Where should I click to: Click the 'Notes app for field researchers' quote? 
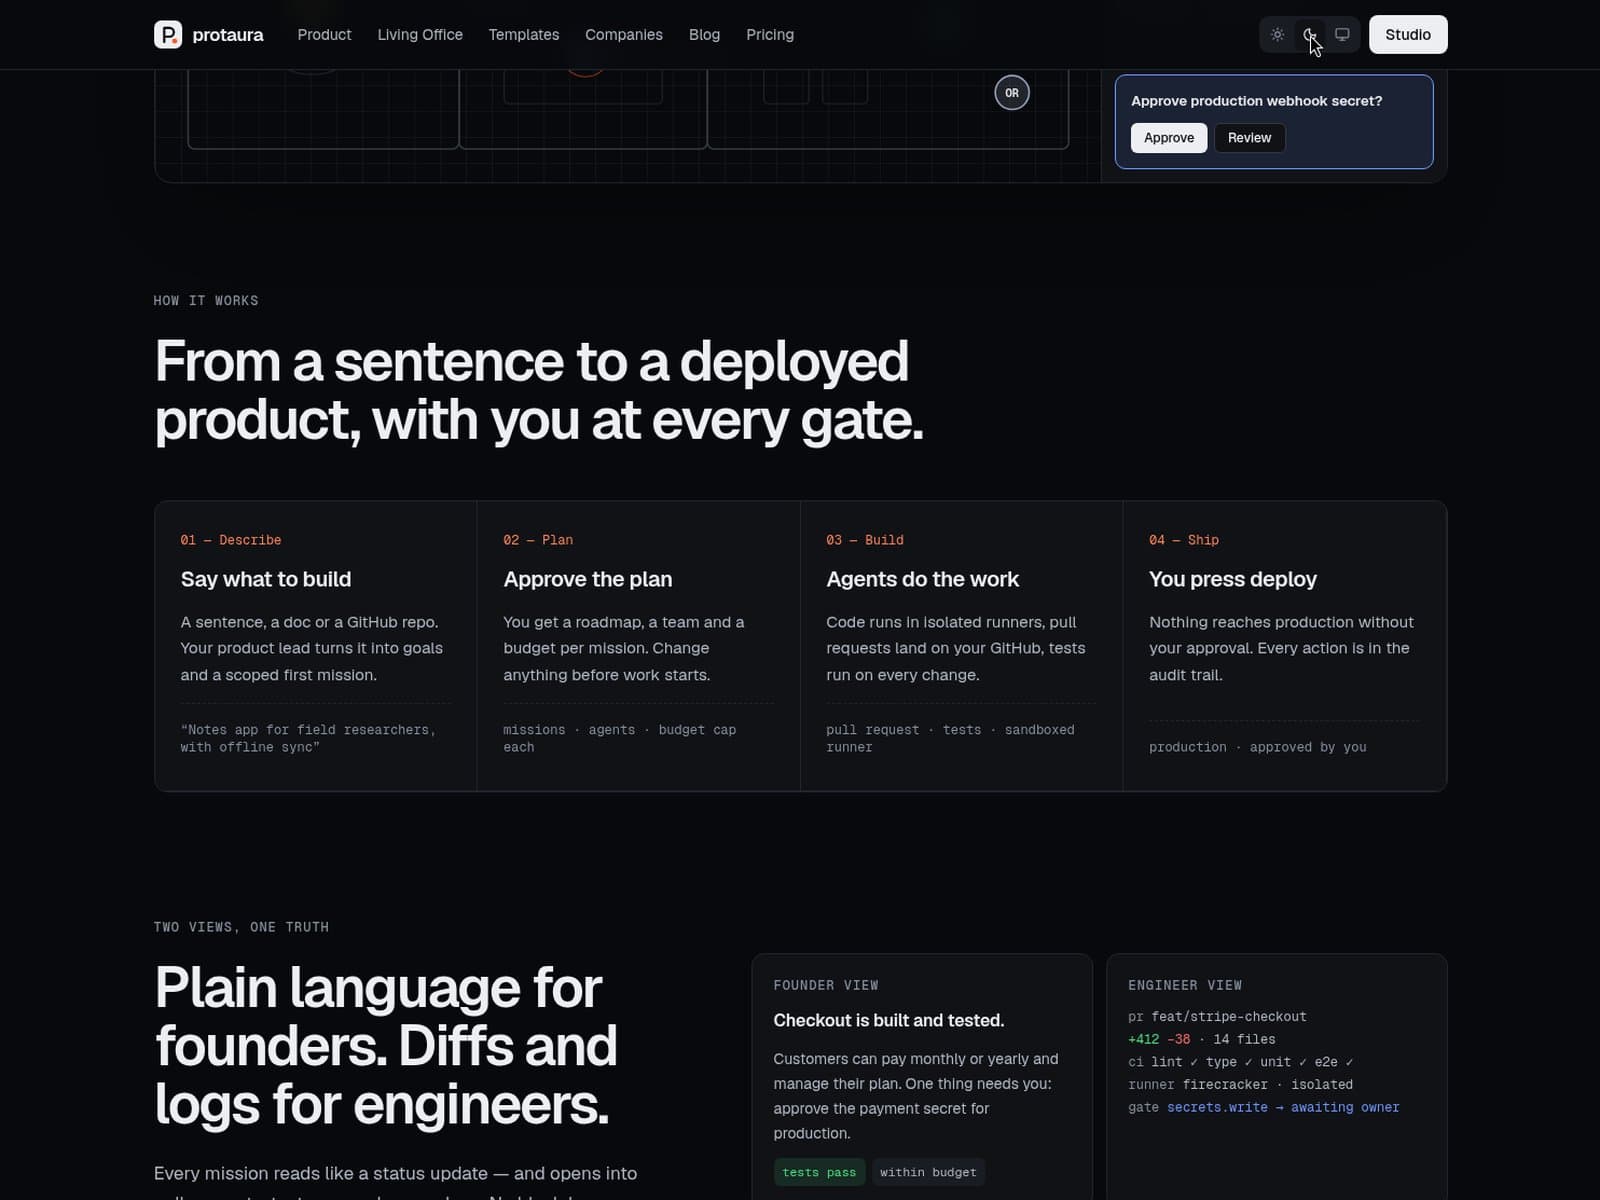click(308, 738)
